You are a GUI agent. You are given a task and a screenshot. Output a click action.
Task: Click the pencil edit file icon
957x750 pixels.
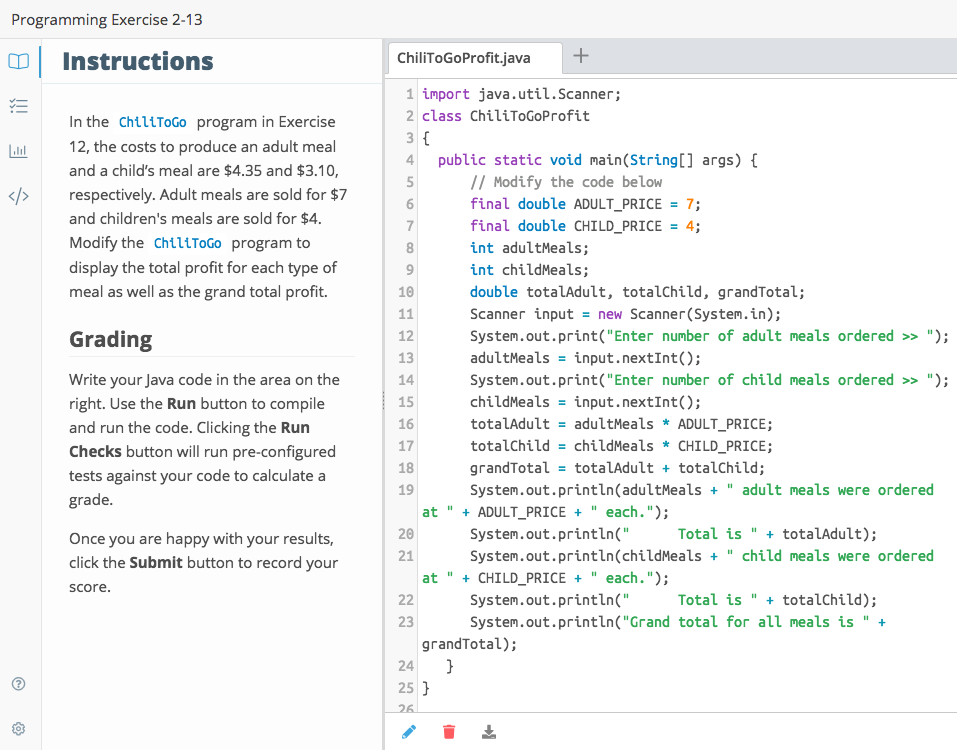[x=409, y=732]
